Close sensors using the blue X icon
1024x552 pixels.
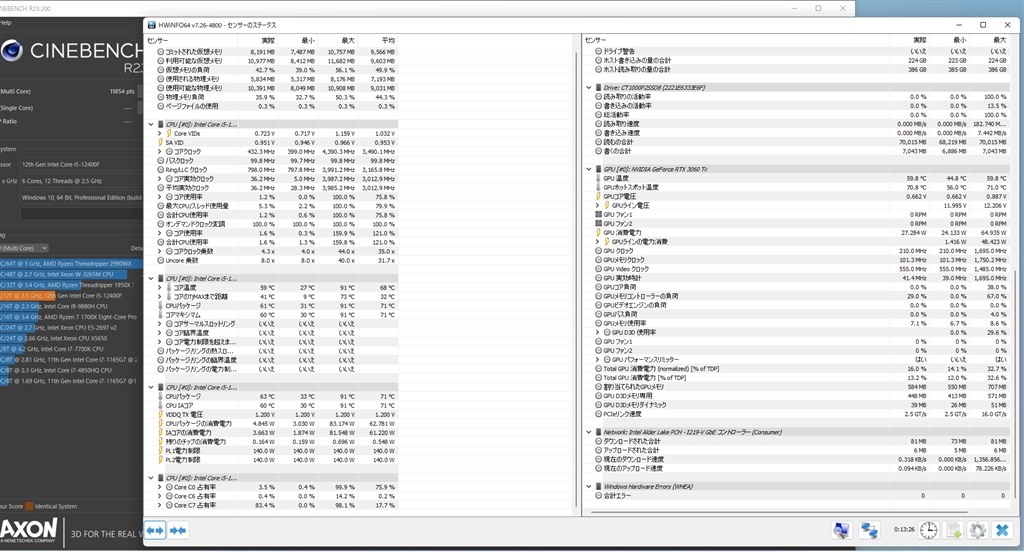(1002, 530)
